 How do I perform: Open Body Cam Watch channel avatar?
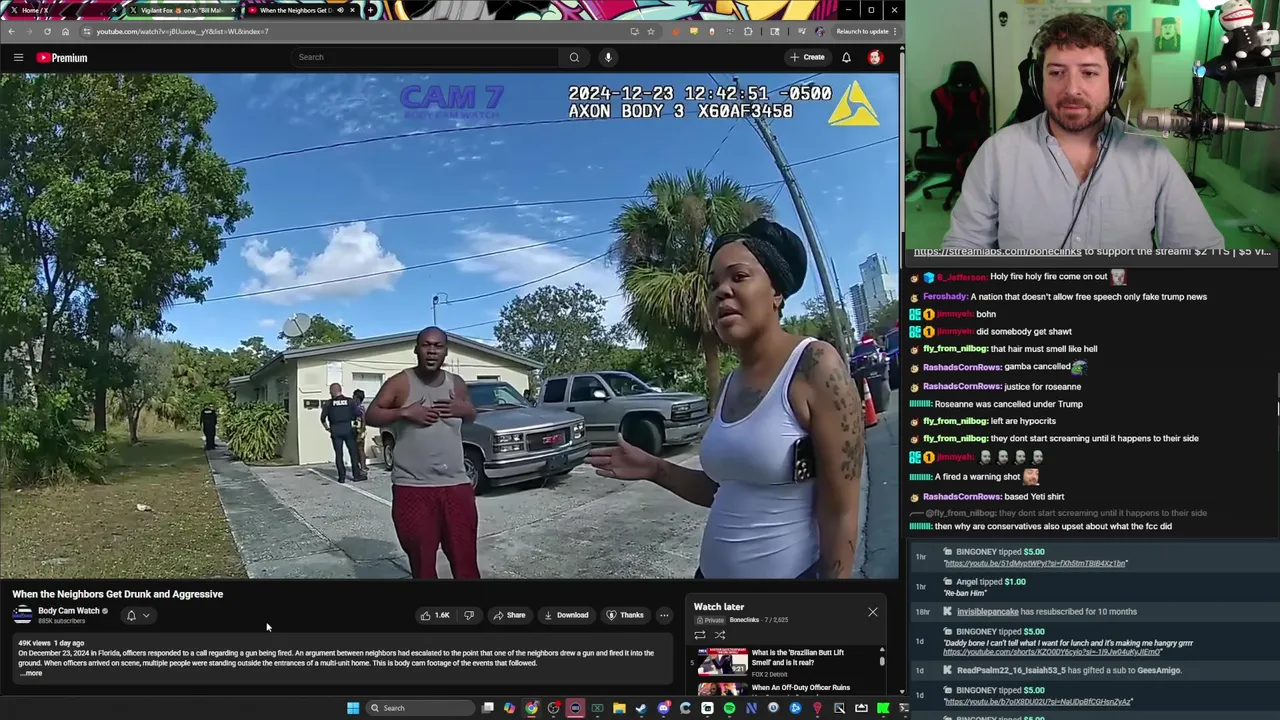pos(22,615)
